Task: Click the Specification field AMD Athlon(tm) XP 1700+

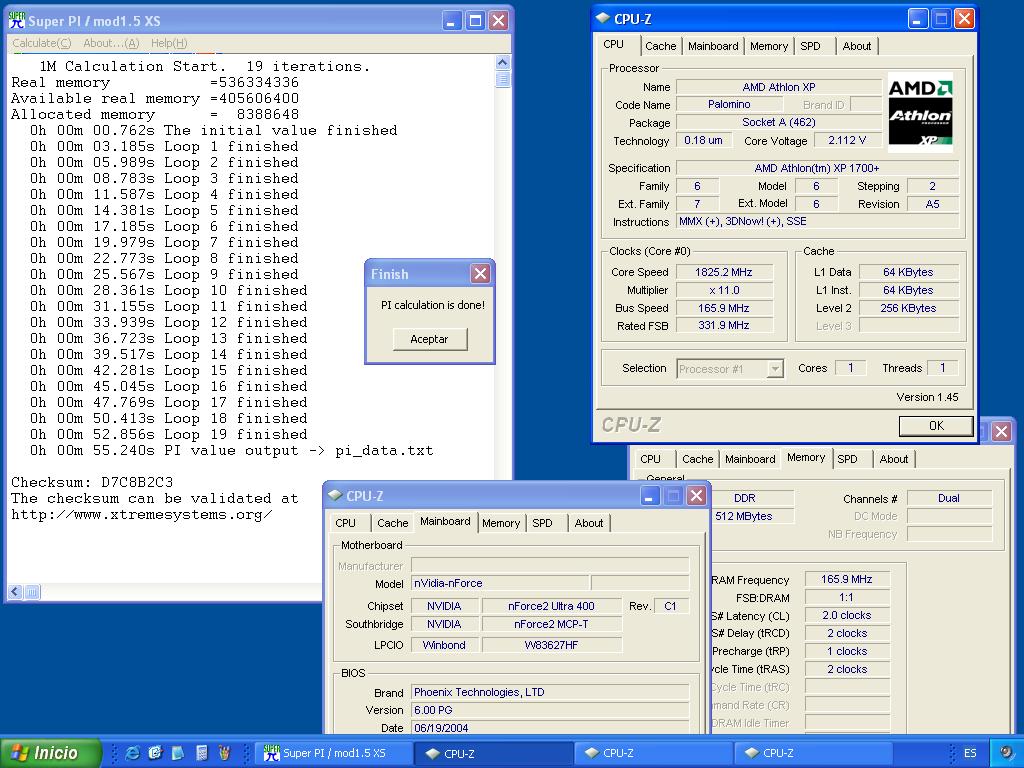Action: pyautogui.click(x=817, y=168)
